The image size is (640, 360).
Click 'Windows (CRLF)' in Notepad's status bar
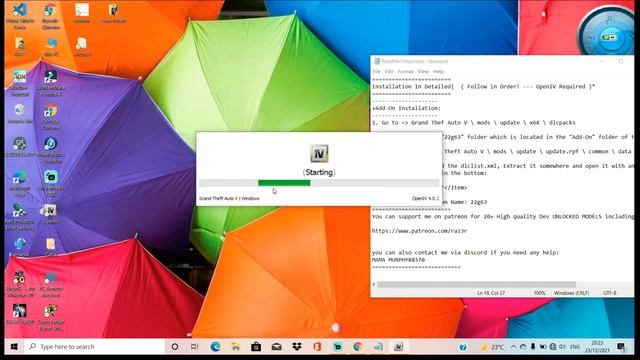(571, 293)
